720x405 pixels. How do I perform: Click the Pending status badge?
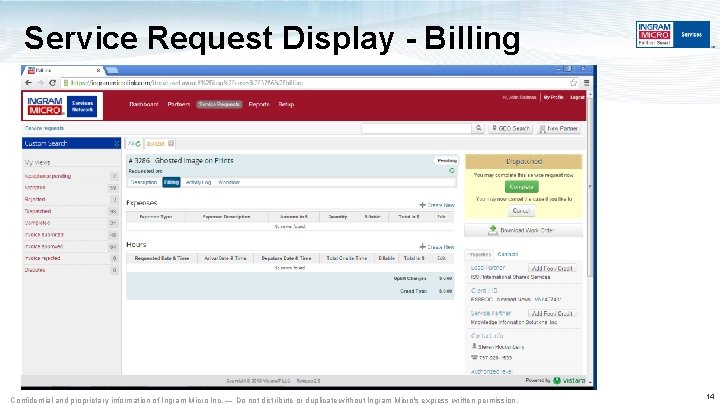446,161
